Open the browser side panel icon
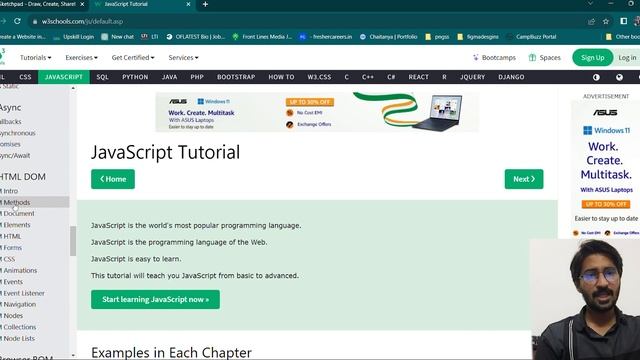 coord(623,21)
